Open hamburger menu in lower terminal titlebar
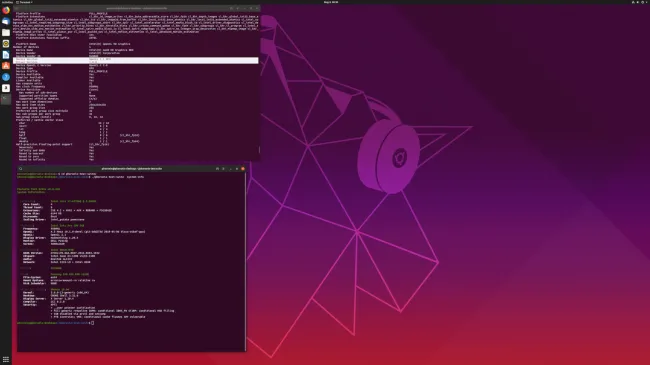This screenshot has width=650, height=365. click(x=223, y=169)
